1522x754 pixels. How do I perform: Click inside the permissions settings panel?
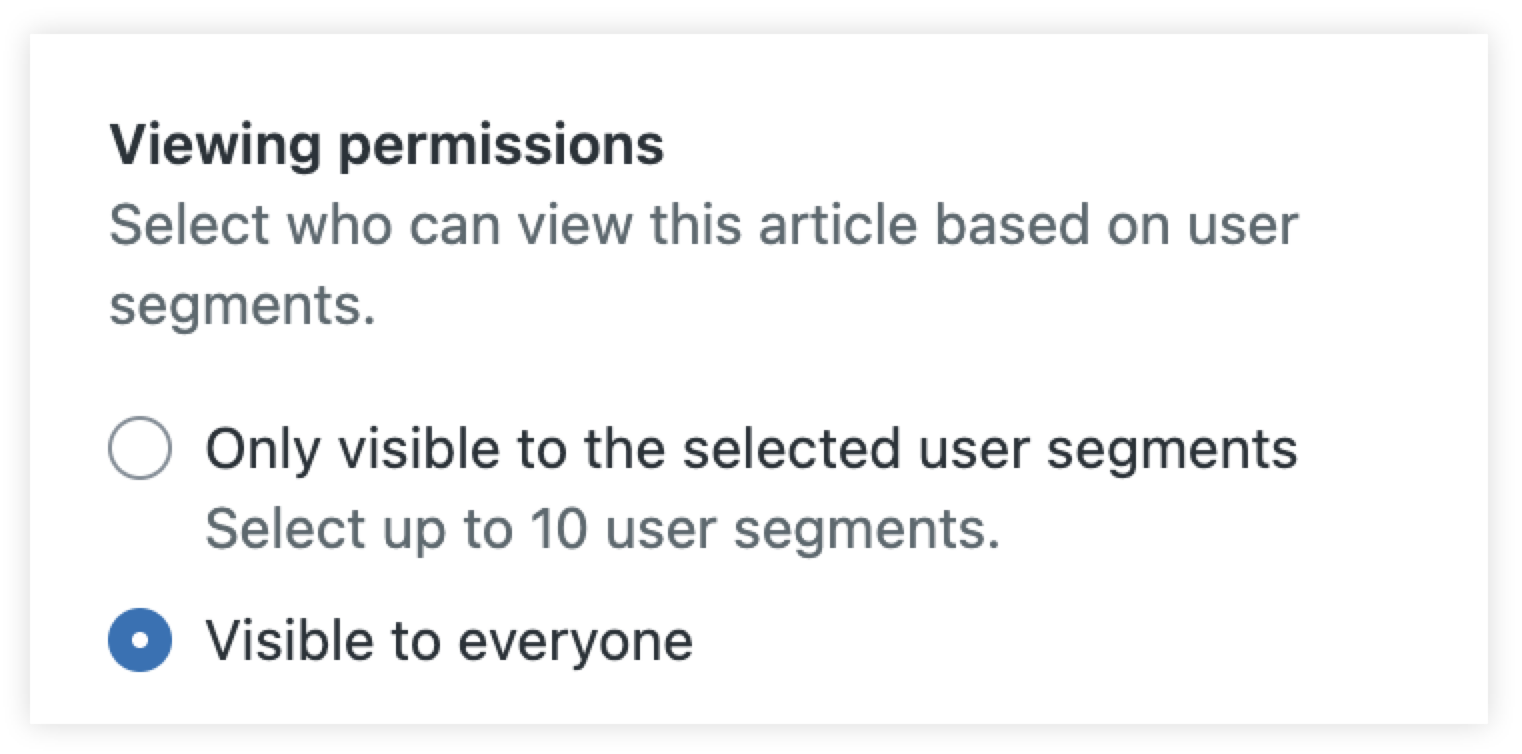click(x=760, y=380)
